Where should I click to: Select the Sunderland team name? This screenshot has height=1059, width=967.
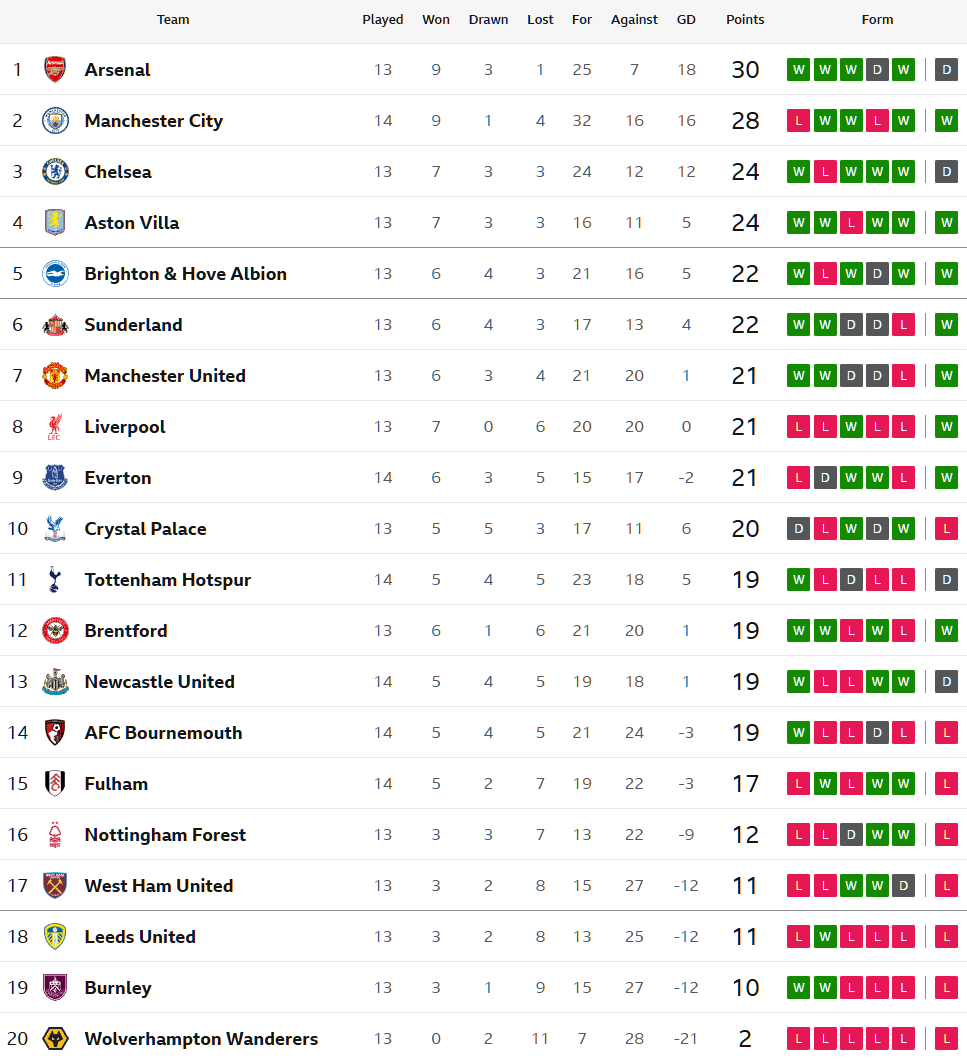pos(133,325)
